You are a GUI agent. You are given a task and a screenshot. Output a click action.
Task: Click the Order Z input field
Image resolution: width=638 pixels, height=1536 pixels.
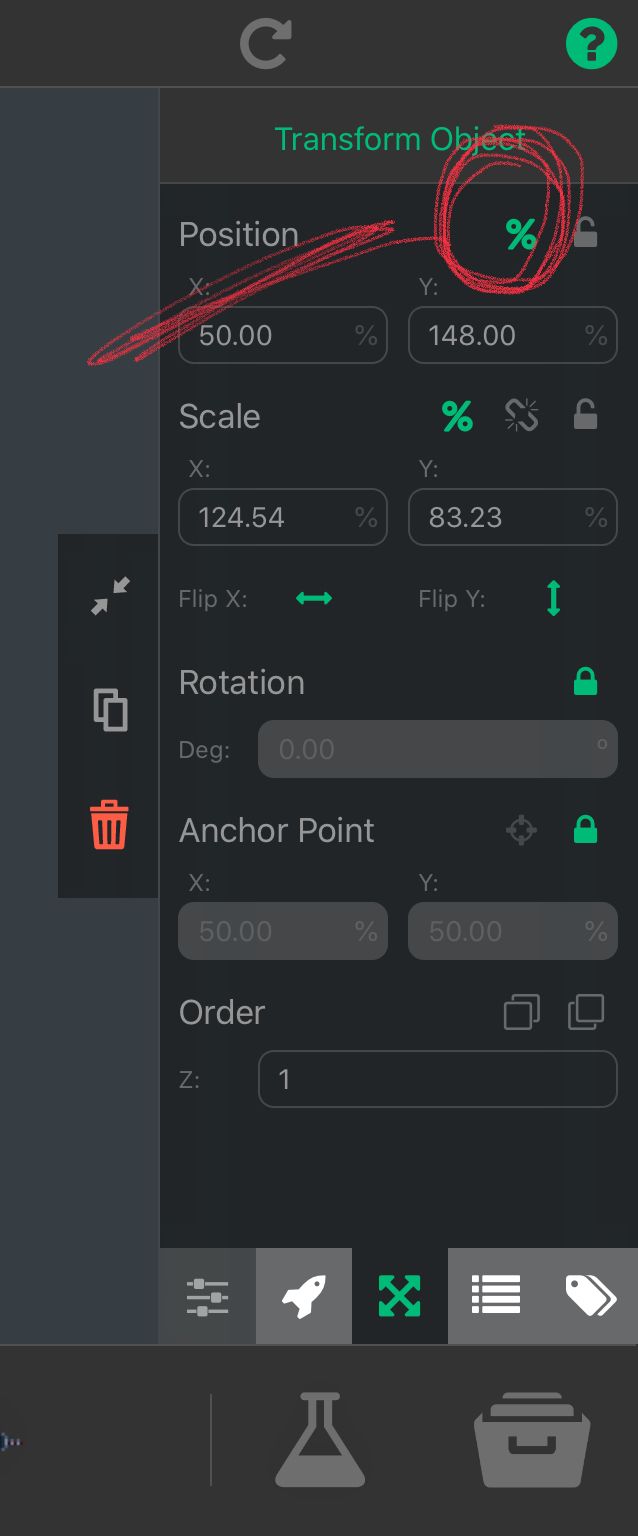(x=437, y=1079)
